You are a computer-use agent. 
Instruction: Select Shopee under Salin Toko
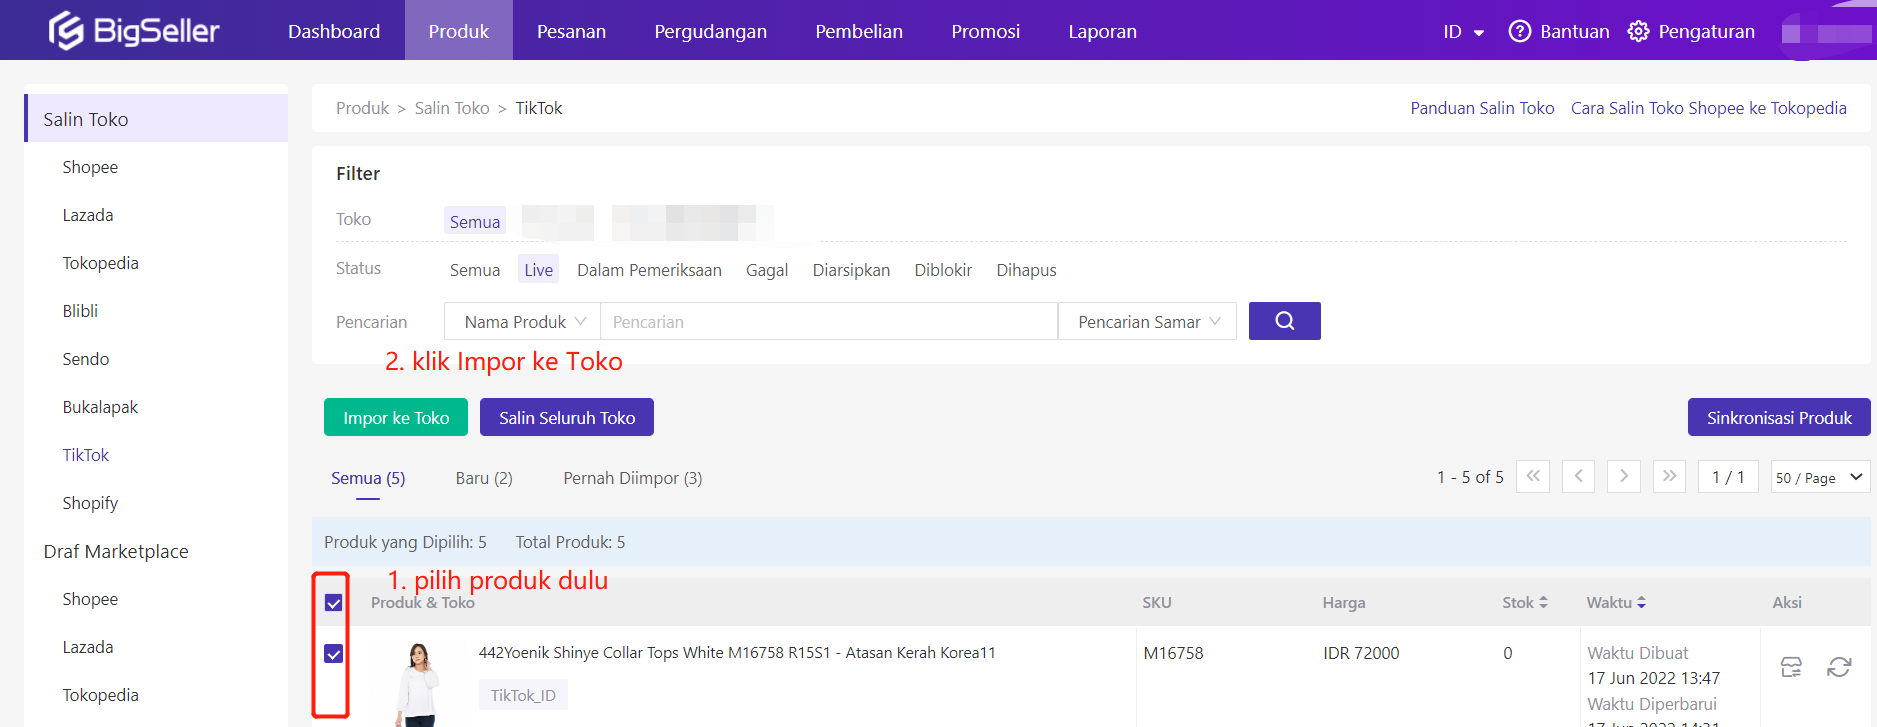coord(90,167)
